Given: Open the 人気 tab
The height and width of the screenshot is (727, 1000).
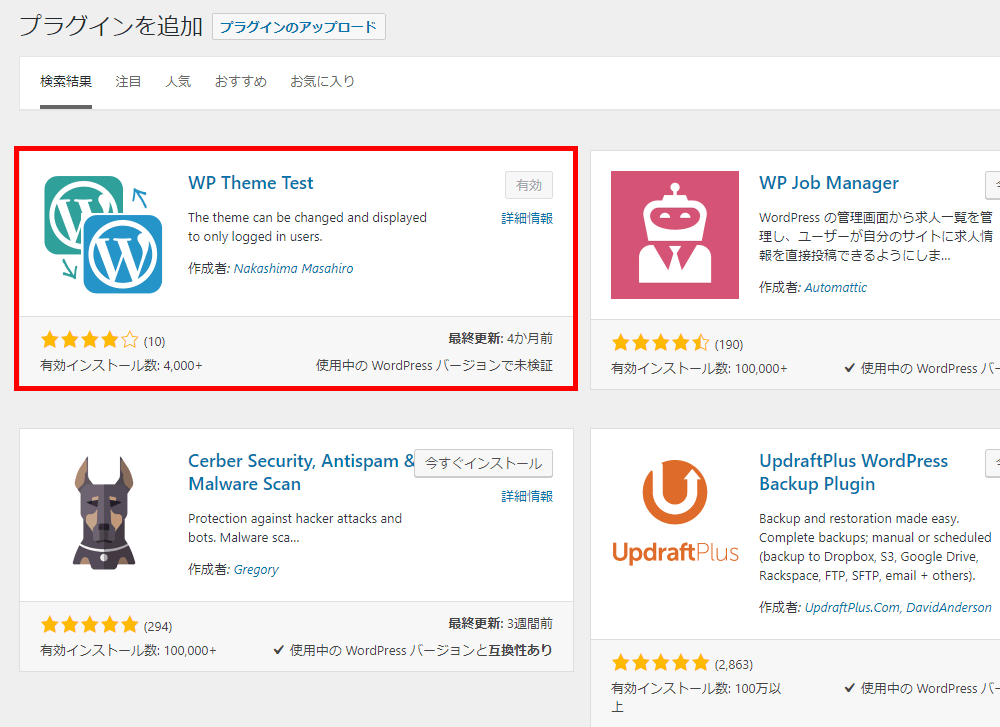Looking at the screenshot, I should [x=178, y=82].
